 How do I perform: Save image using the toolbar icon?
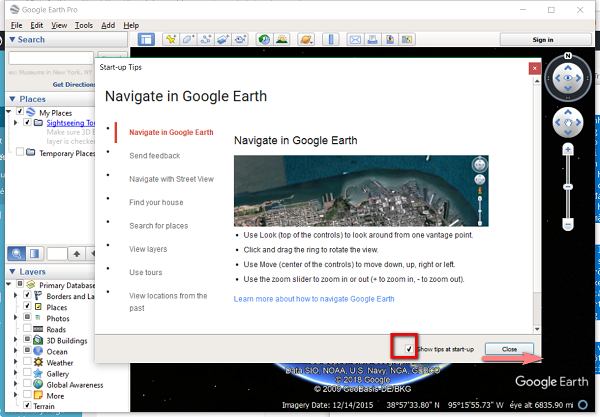click(390, 39)
